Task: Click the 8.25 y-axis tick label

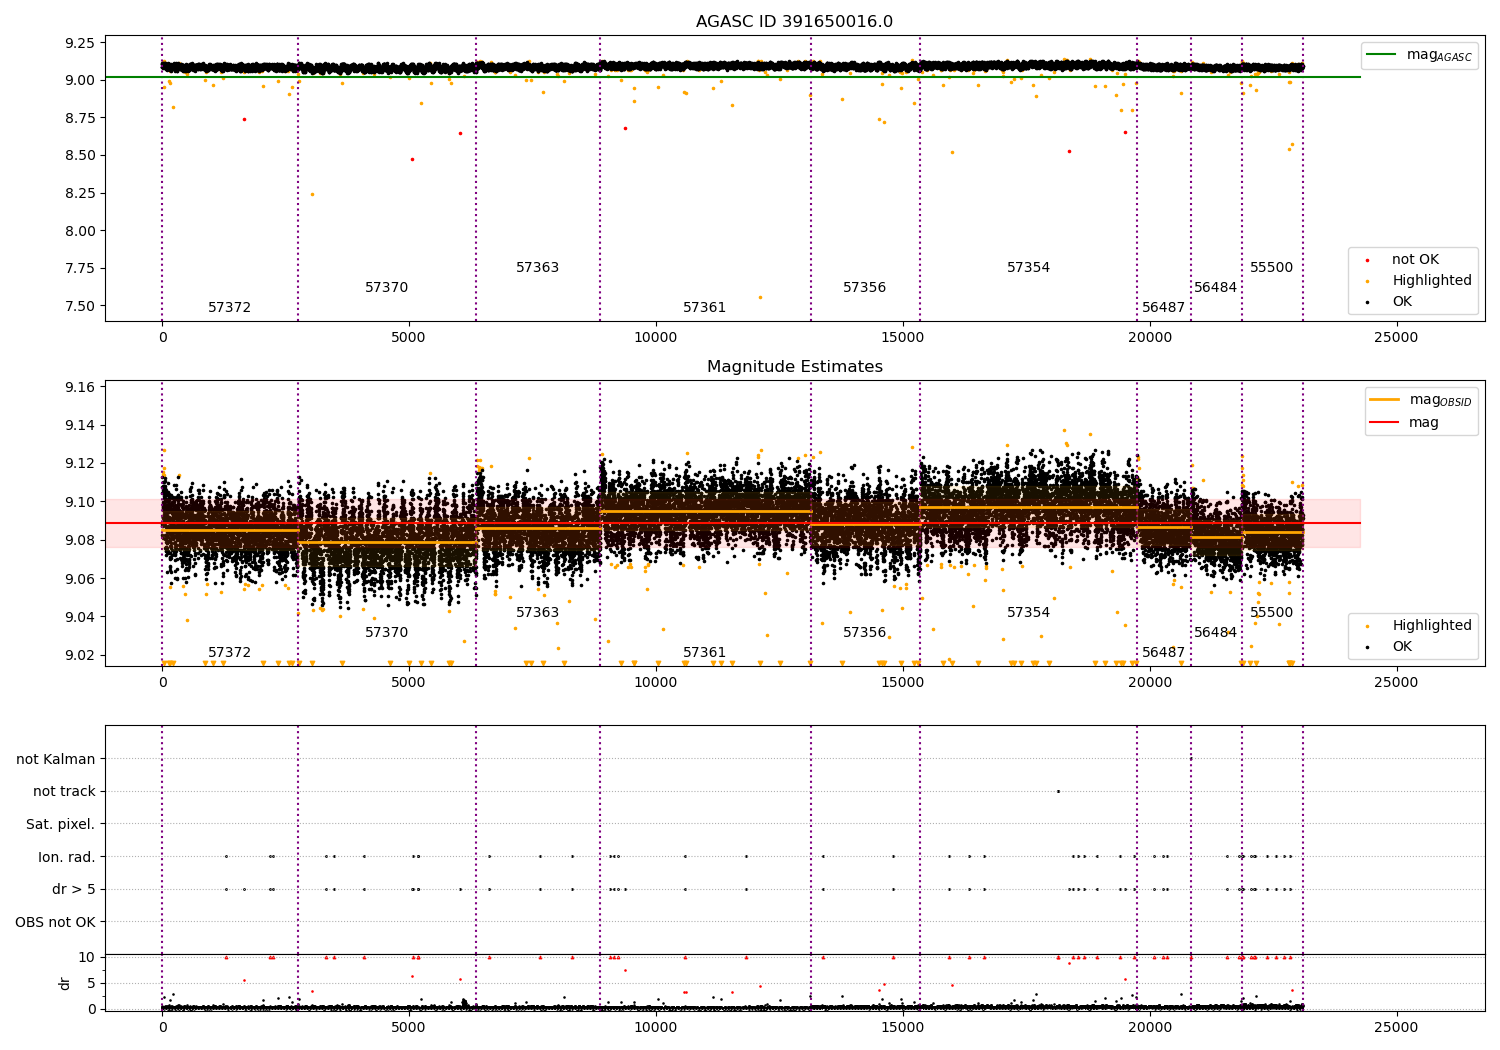Action: [79, 193]
